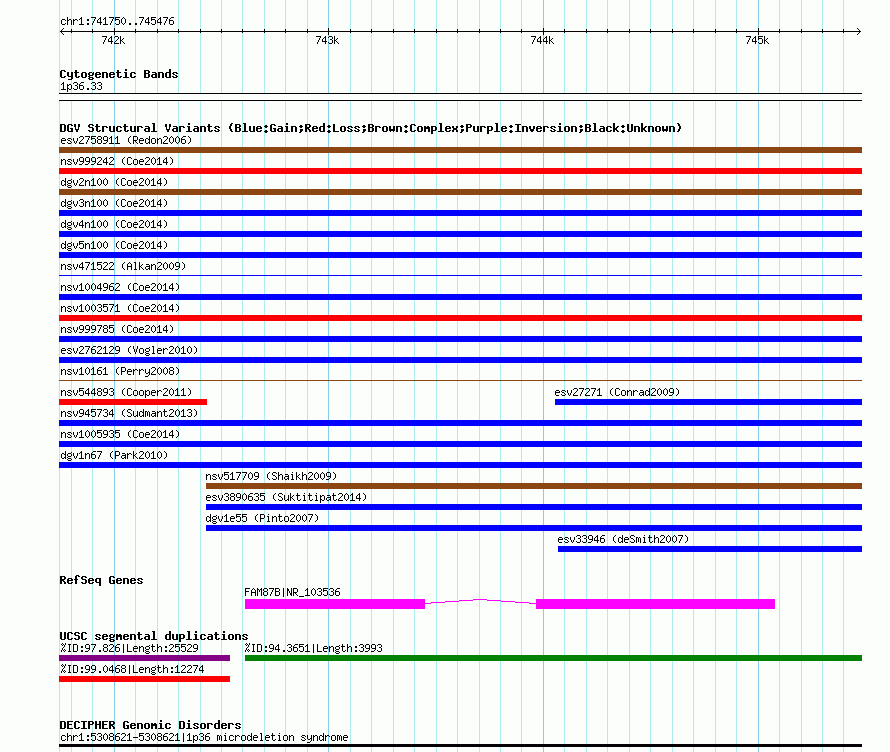
Task: Click the UCSC segmental duplications track title
Action: [154, 636]
